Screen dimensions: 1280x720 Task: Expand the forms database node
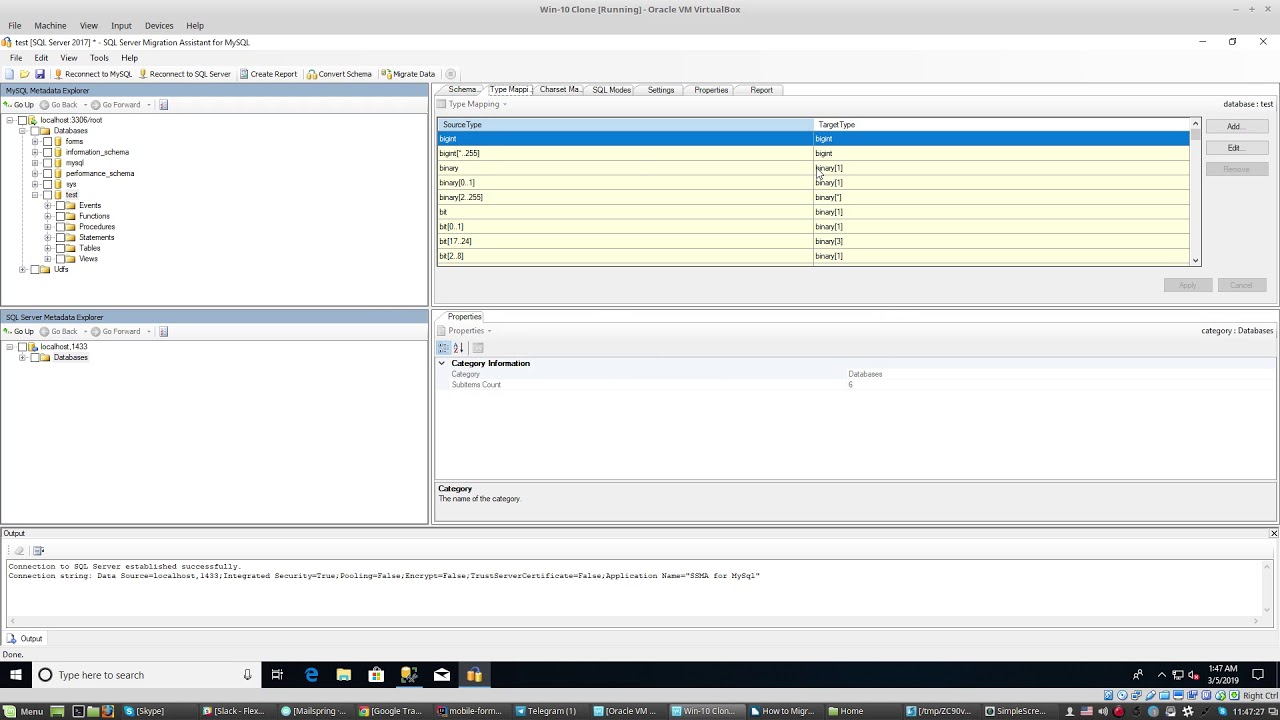[x=35, y=142]
